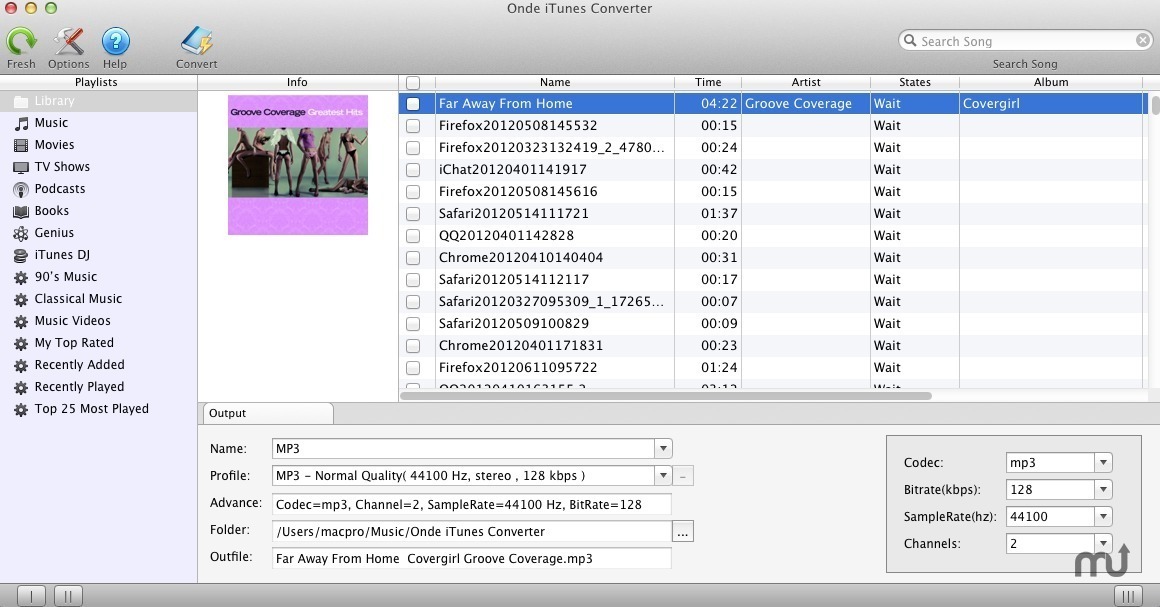
Task: Open the Codec dropdown
Action: (x=1102, y=463)
